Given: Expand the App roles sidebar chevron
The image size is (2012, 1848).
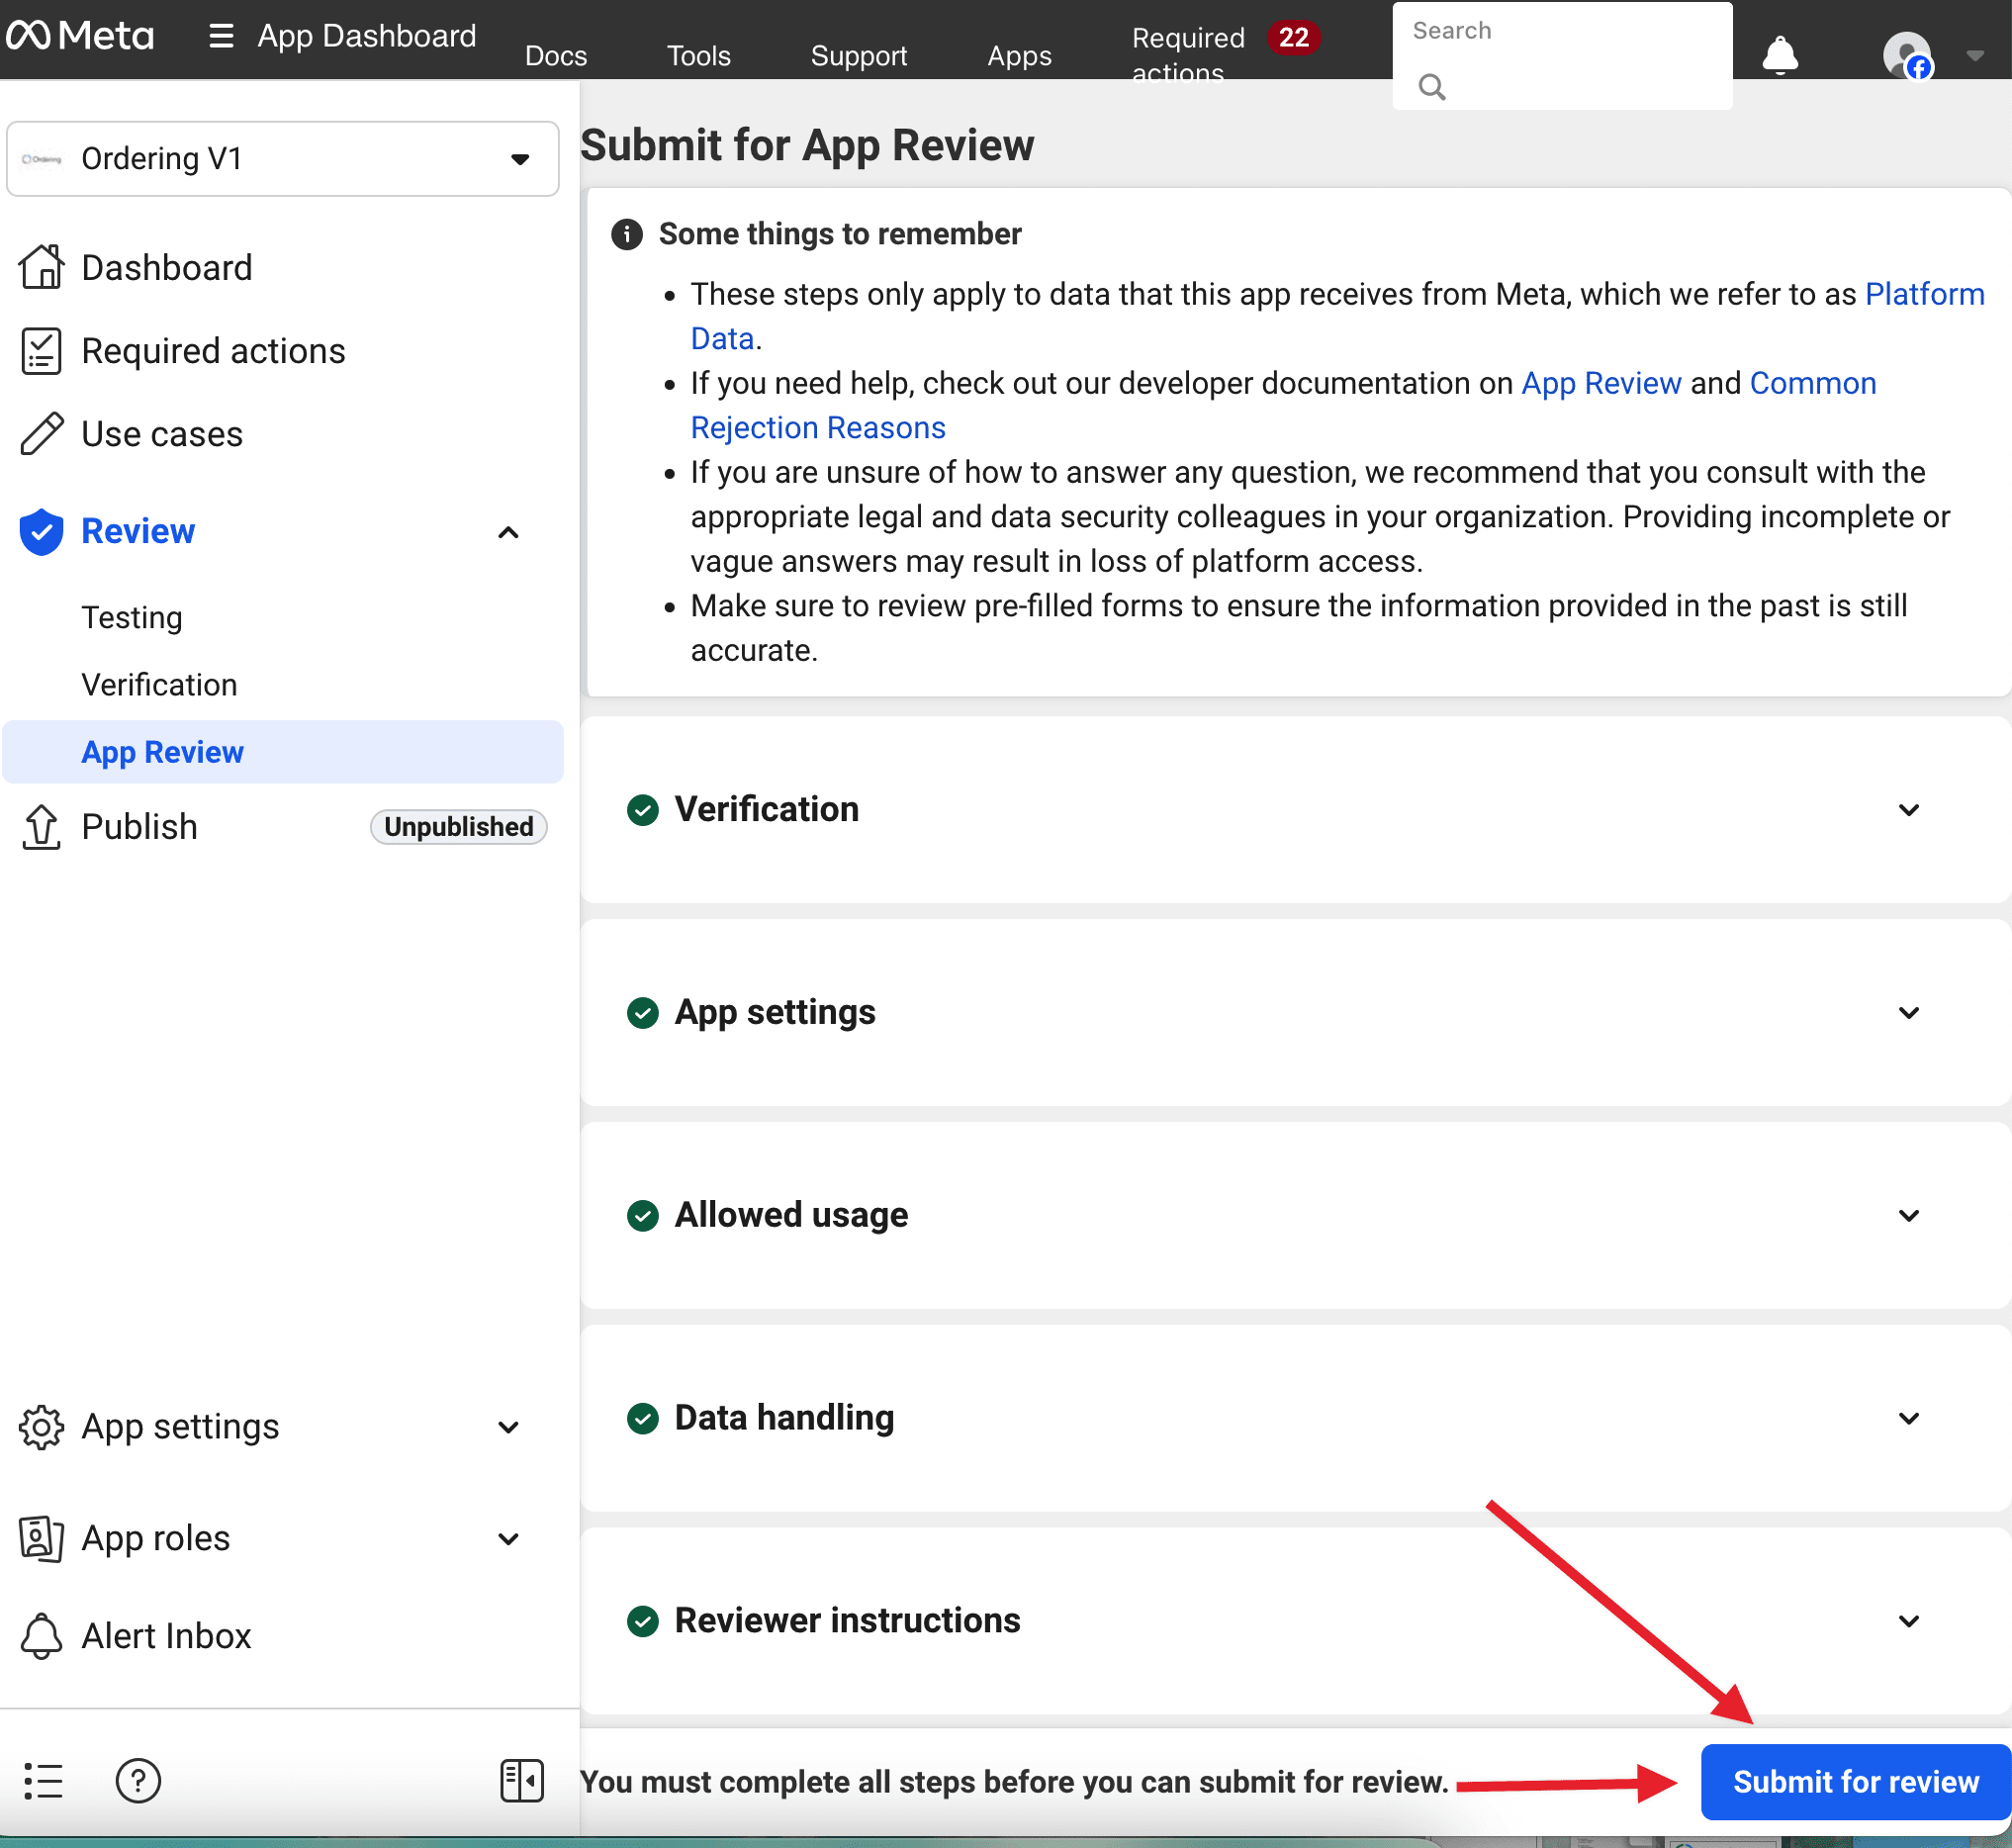Looking at the screenshot, I should point(508,1538).
